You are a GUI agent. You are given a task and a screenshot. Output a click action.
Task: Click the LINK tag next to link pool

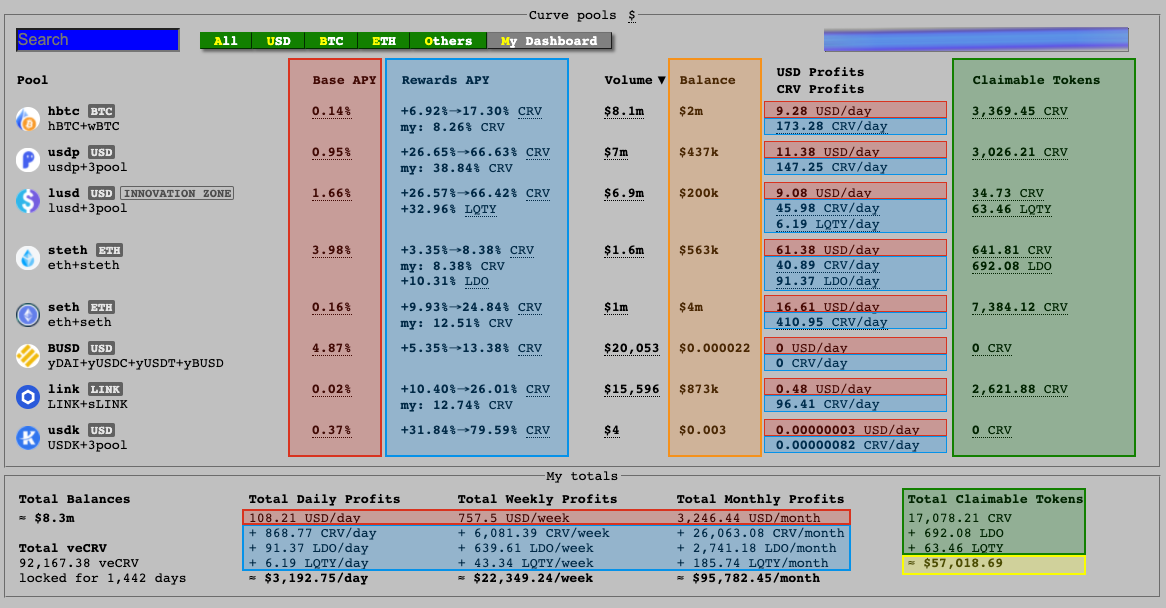coord(105,389)
